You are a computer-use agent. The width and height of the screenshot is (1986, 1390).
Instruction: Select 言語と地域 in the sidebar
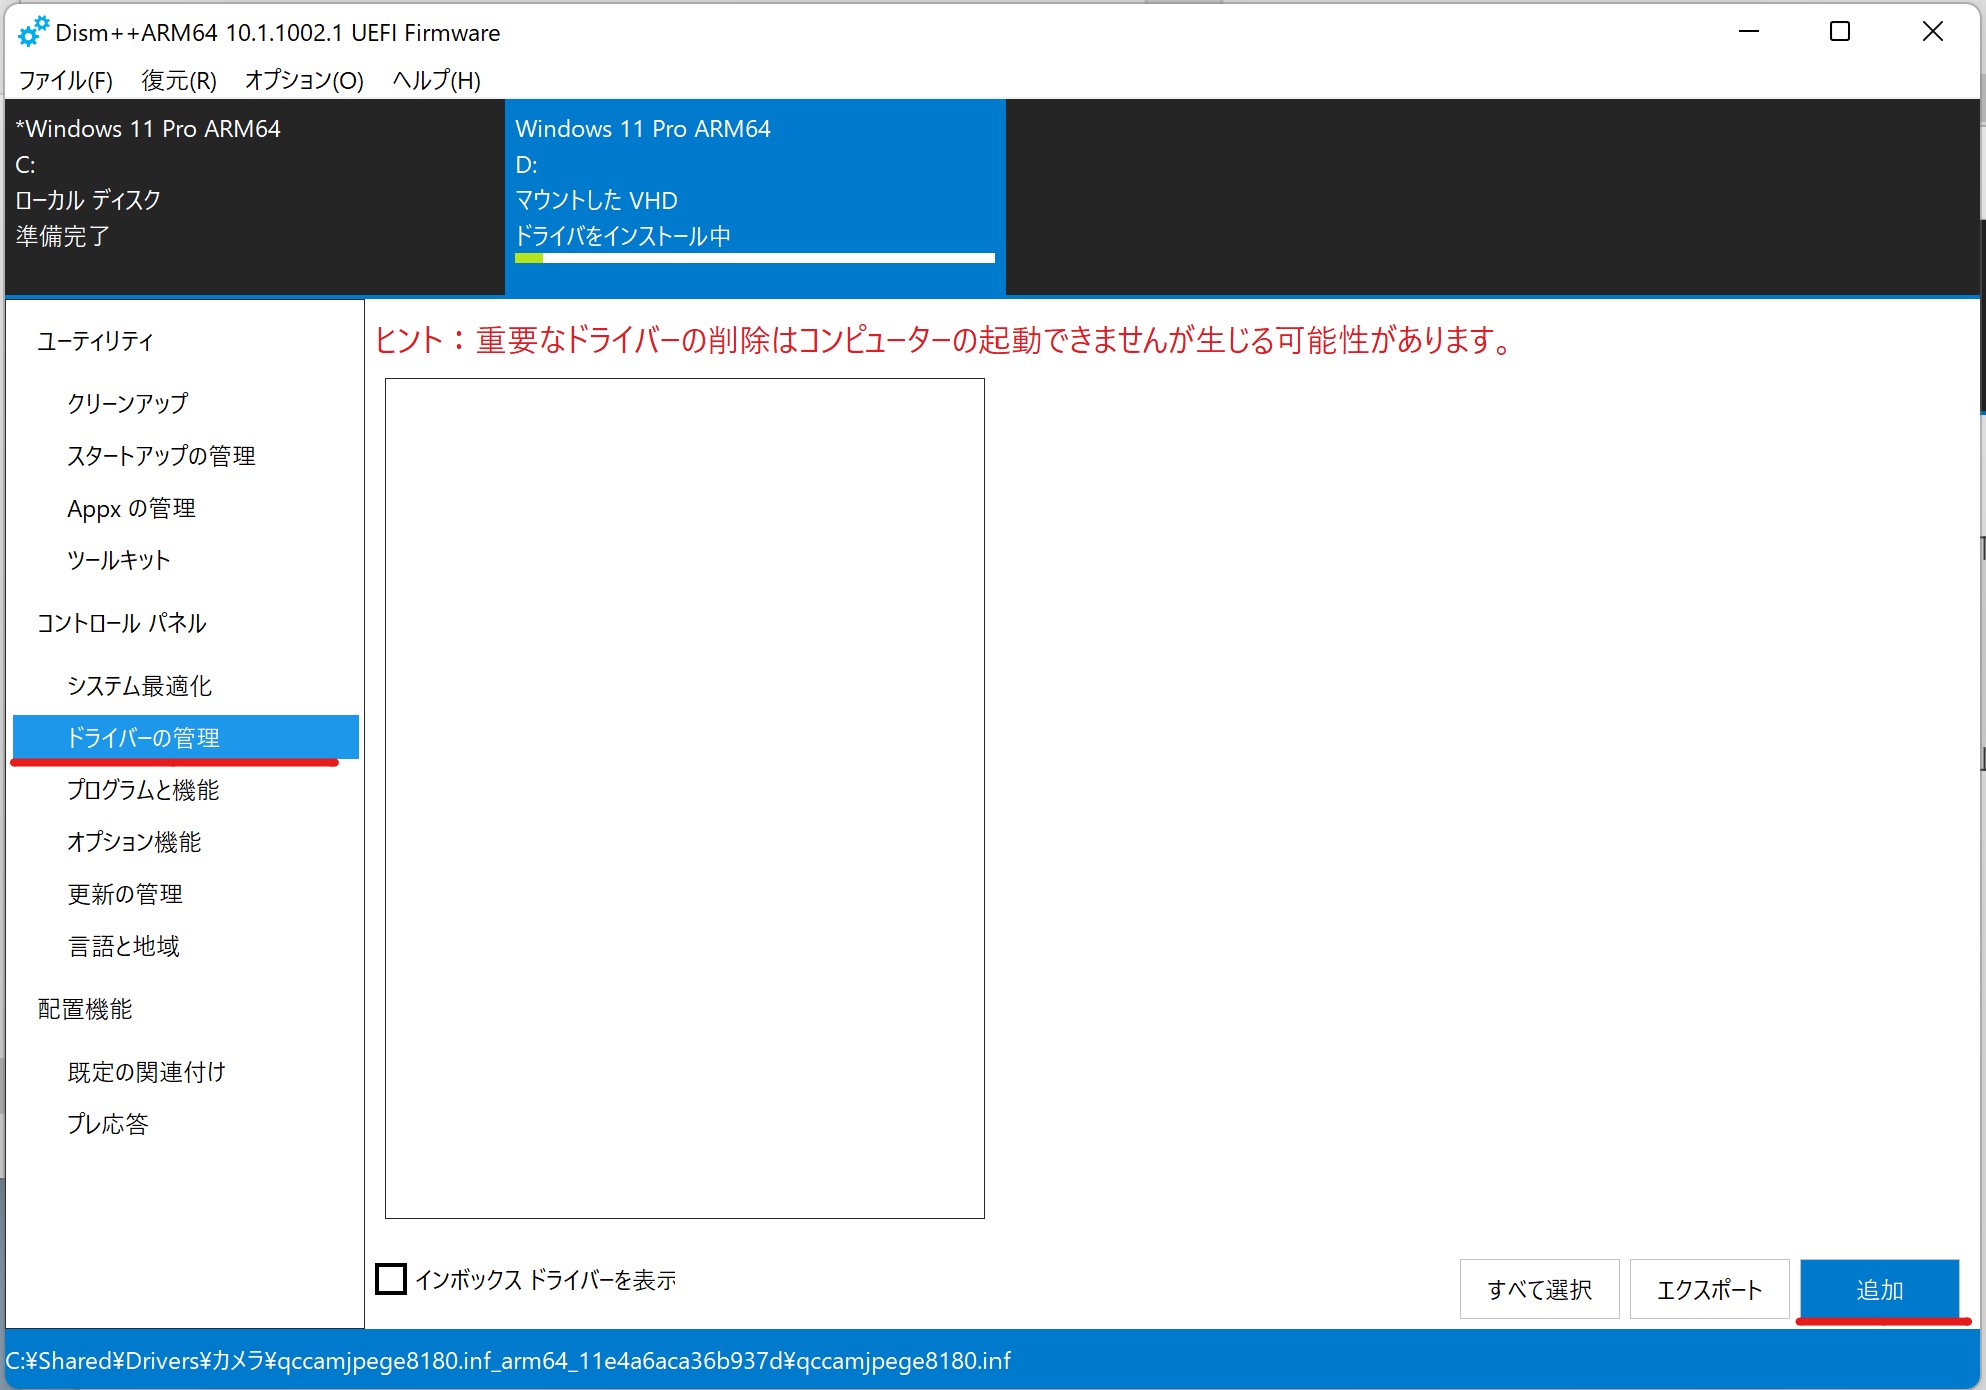click(124, 946)
